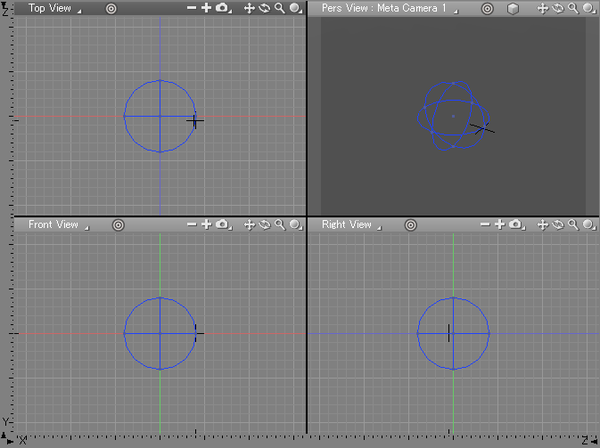Click the minus icon in Top View
Viewport: 600px width, 448px height.
pos(192,8)
